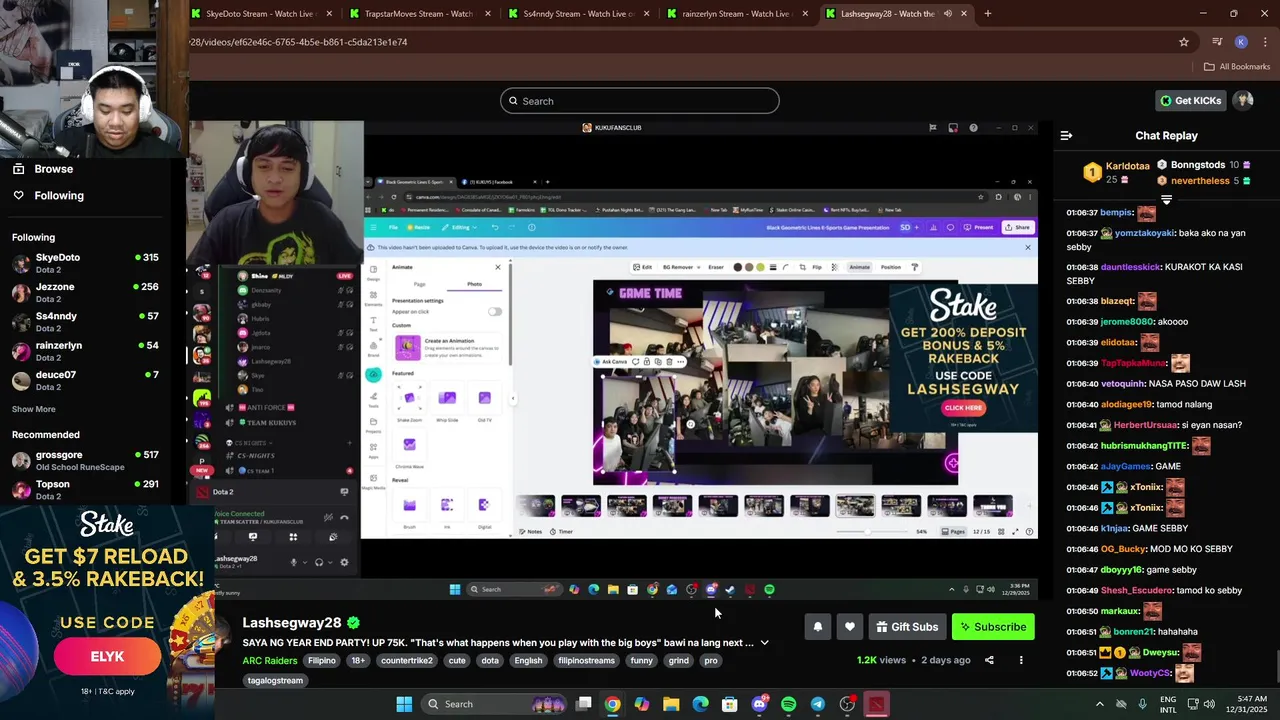This screenshot has width=1280, height=720.
Task: Close the Lashsegway28 browser tab
Action: coord(964,14)
